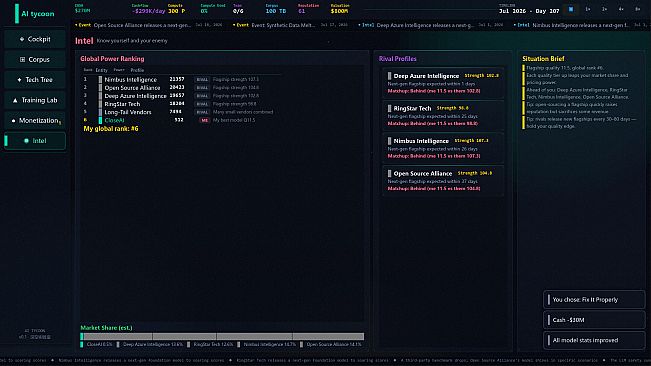
Task: Select Open Source Alliance row in power ranking
Action: (181, 88)
